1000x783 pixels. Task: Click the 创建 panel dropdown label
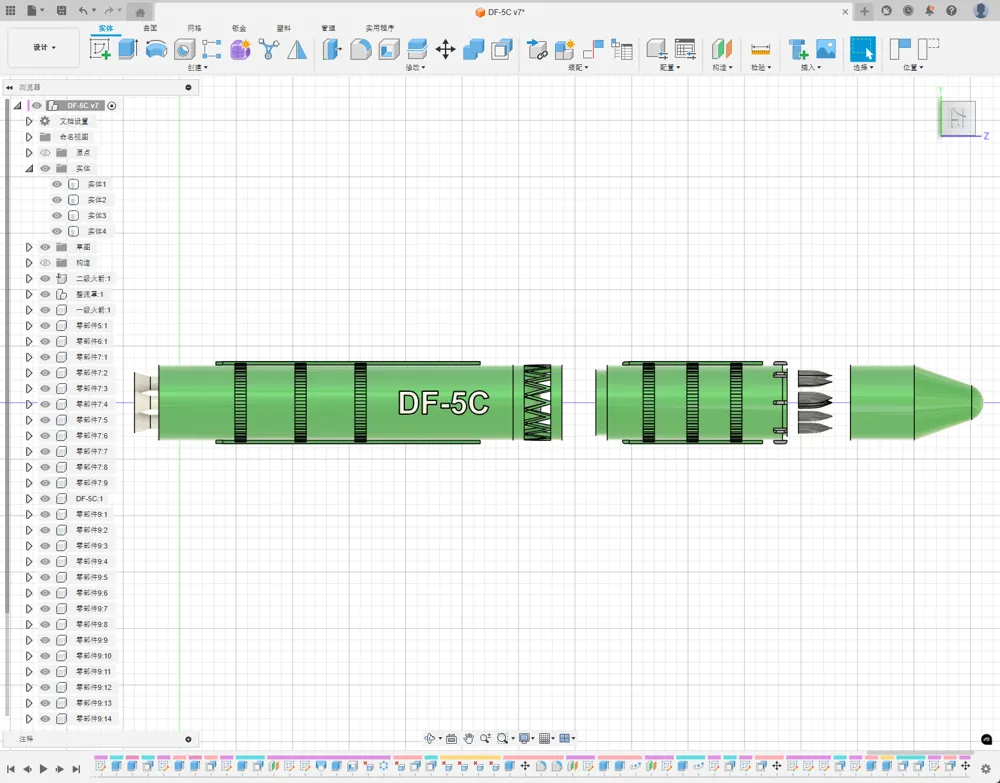[x=197, y=68]
